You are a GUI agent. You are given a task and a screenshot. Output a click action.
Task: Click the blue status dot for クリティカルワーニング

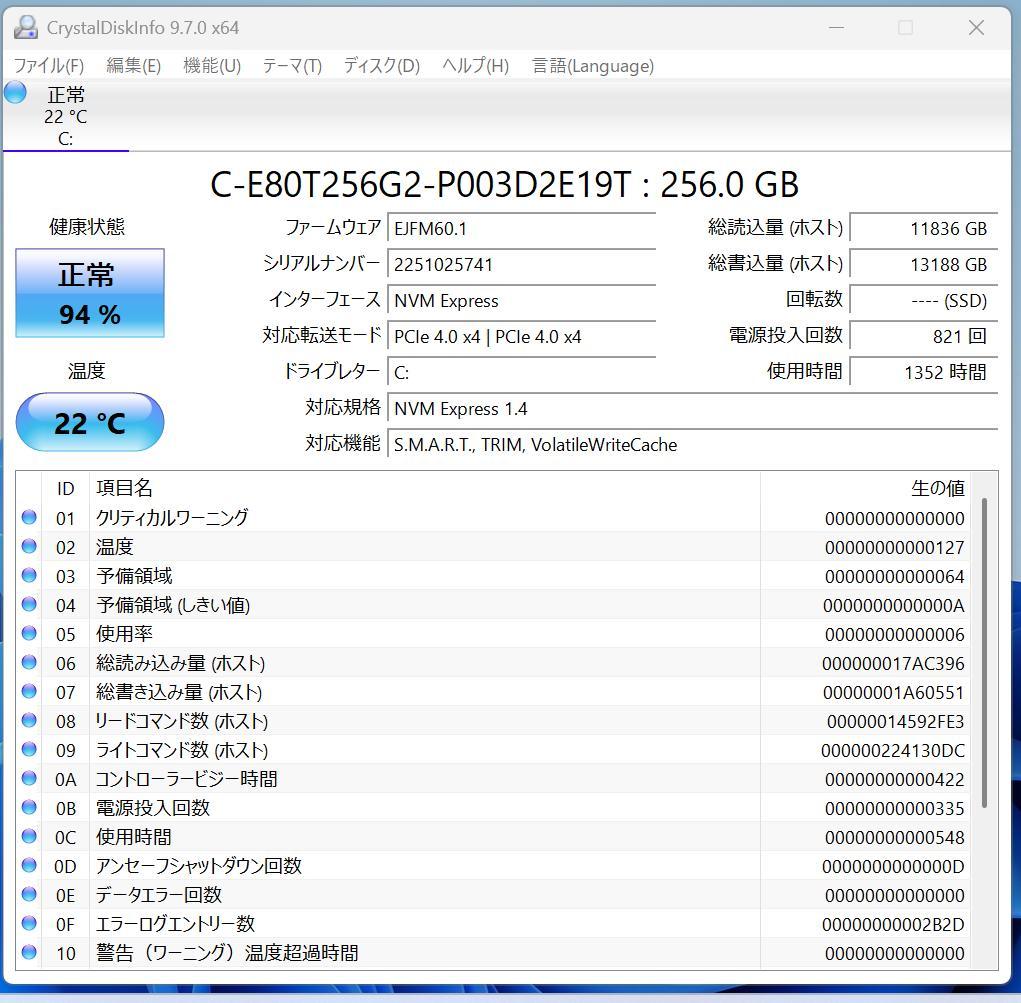pyautogui.click(x=29, y=518)
